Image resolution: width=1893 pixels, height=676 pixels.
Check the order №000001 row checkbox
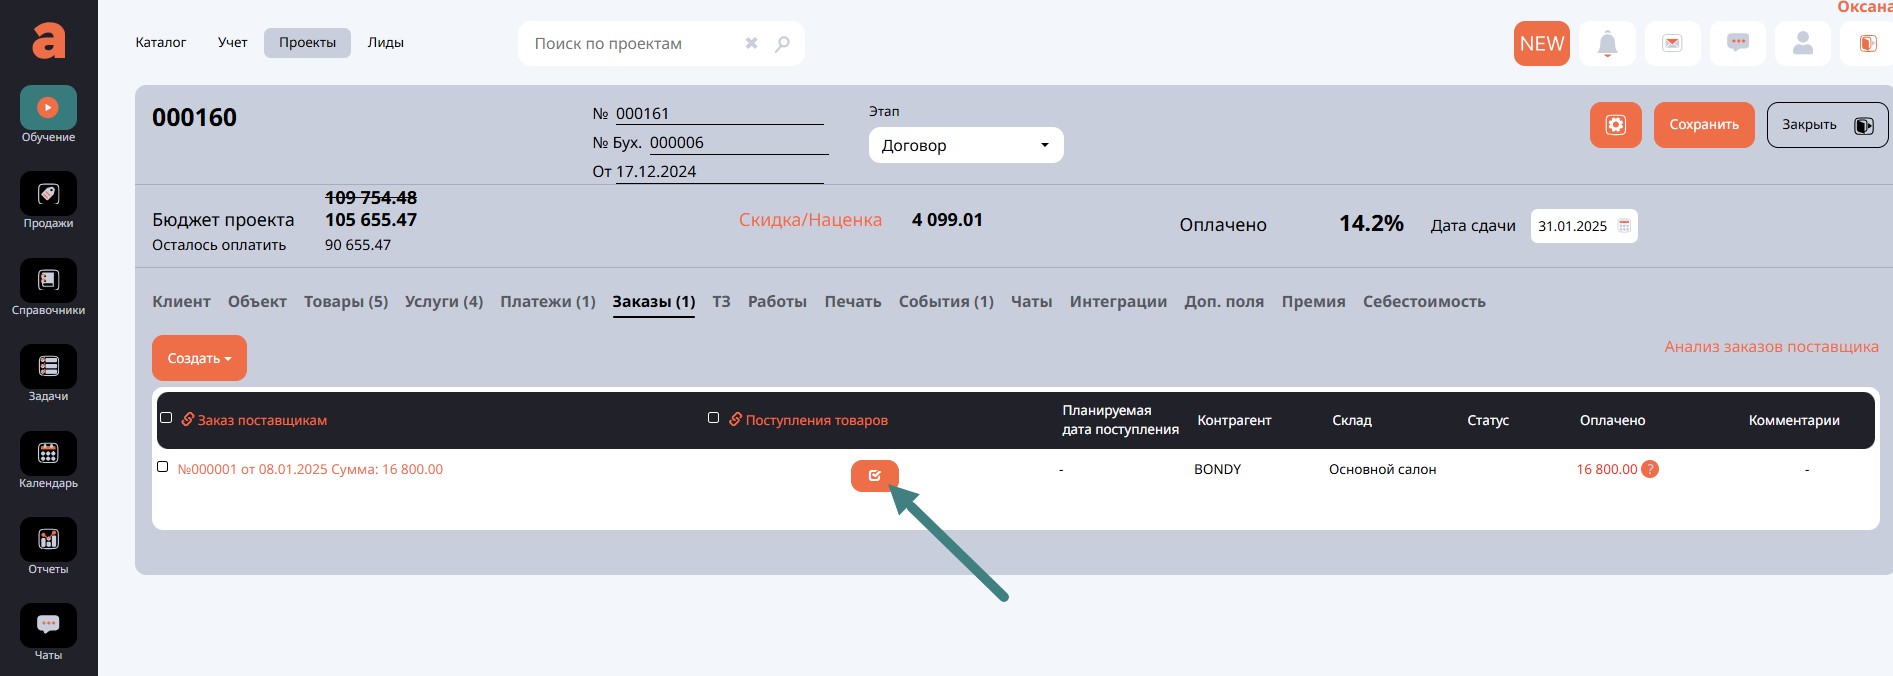[163, 467]
